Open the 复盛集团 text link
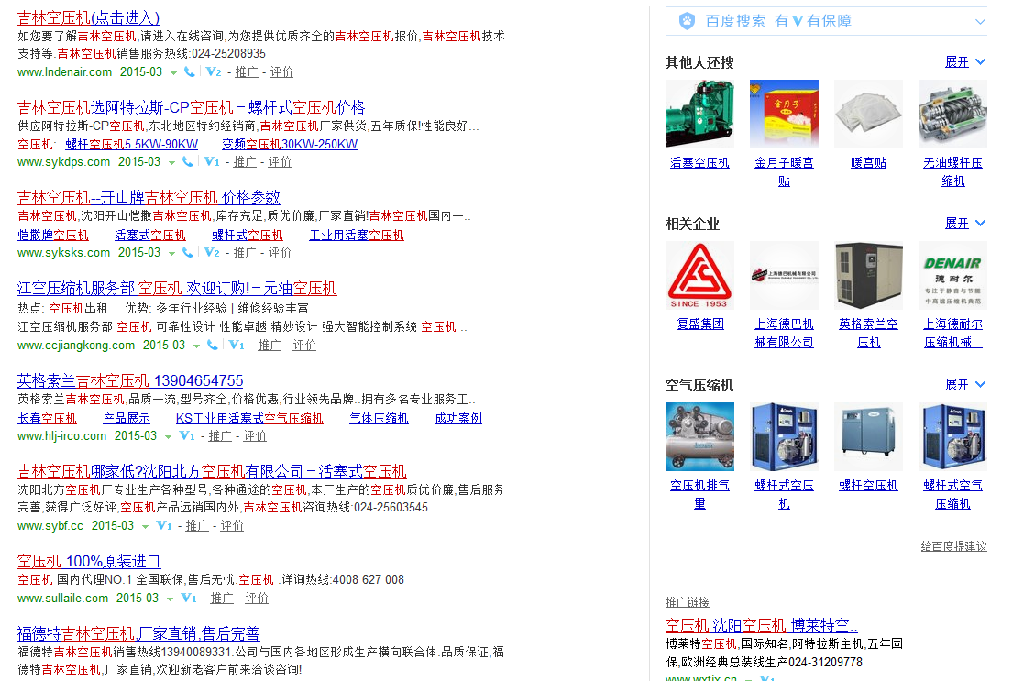Viewport: 1024px width, 681px height. (700, 324)
